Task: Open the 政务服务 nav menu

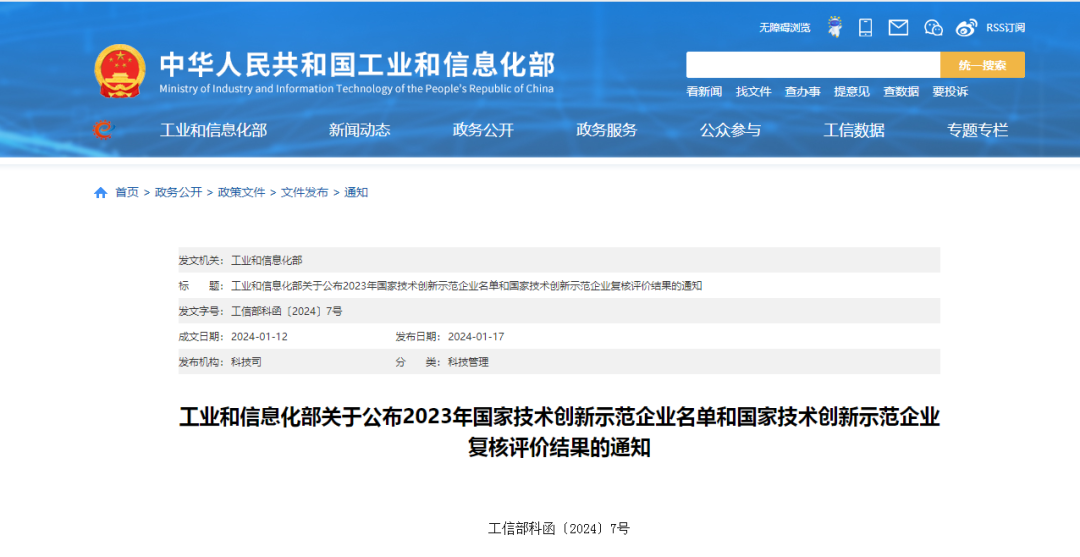Action: pyautogui.click(x=607, y=130)
